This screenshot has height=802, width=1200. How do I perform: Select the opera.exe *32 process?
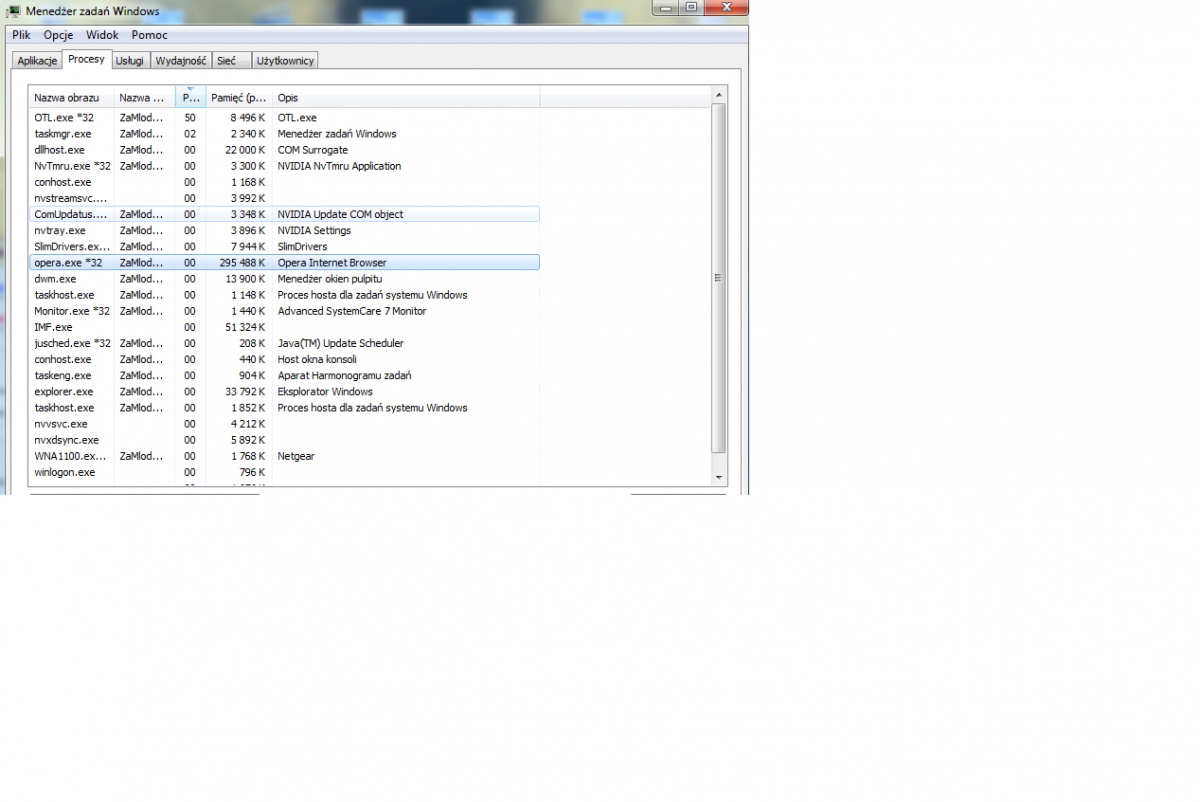point(284,263)
